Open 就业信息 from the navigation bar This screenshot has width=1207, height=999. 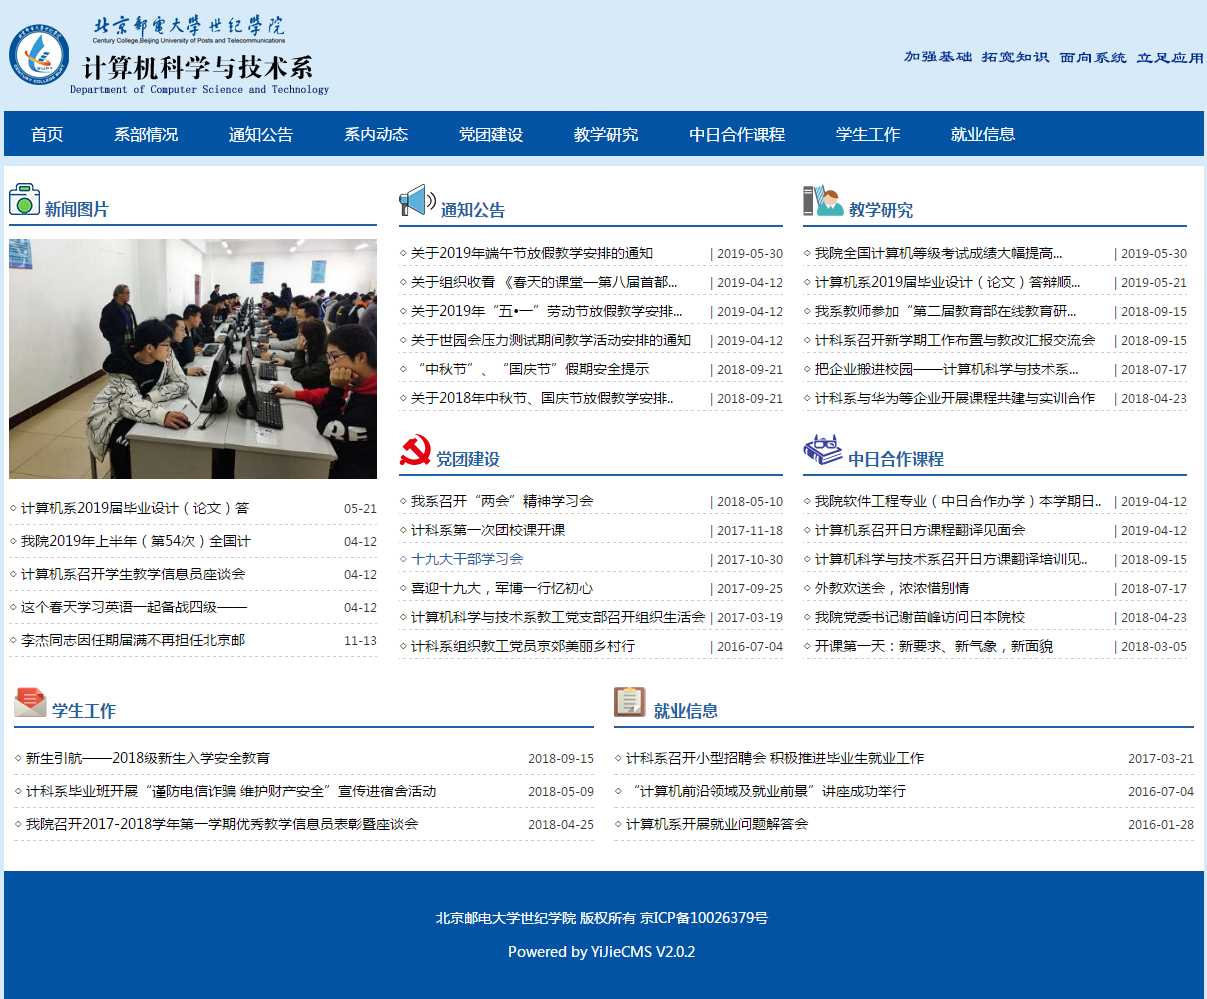[983, 134]
